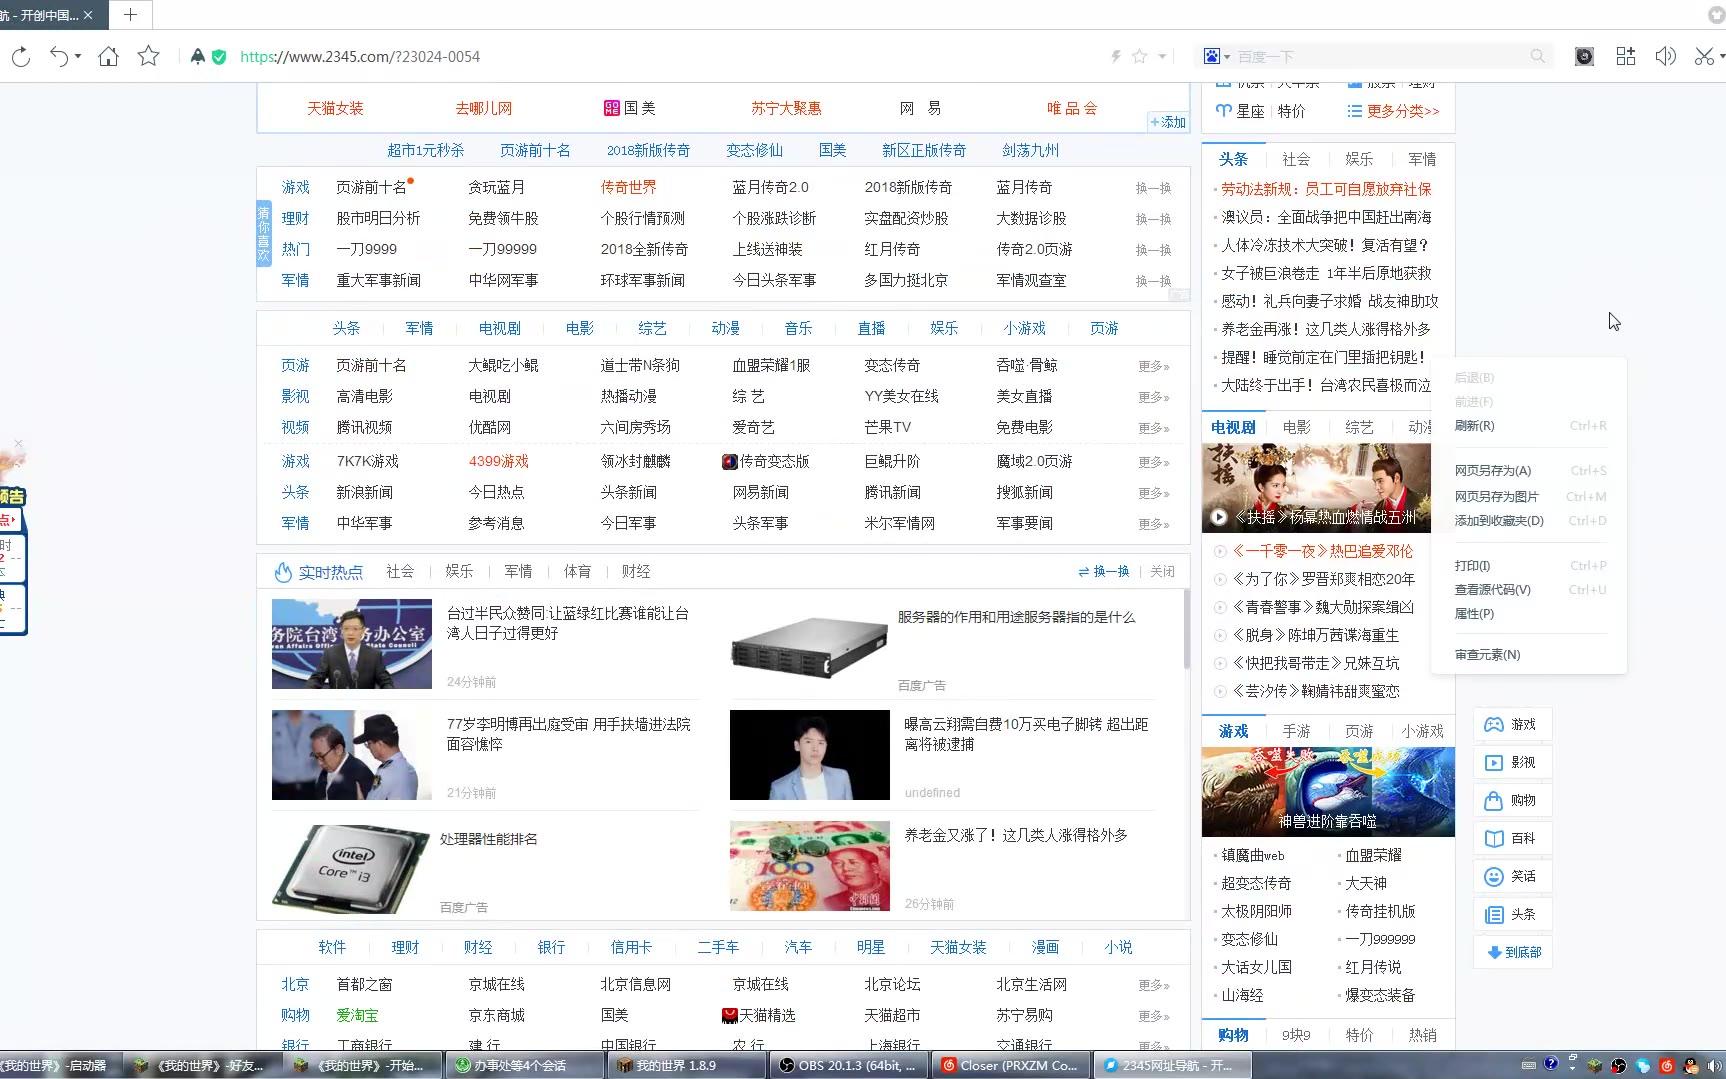Choose 属性(P) from the context menu

click(x=1529, y=614)
